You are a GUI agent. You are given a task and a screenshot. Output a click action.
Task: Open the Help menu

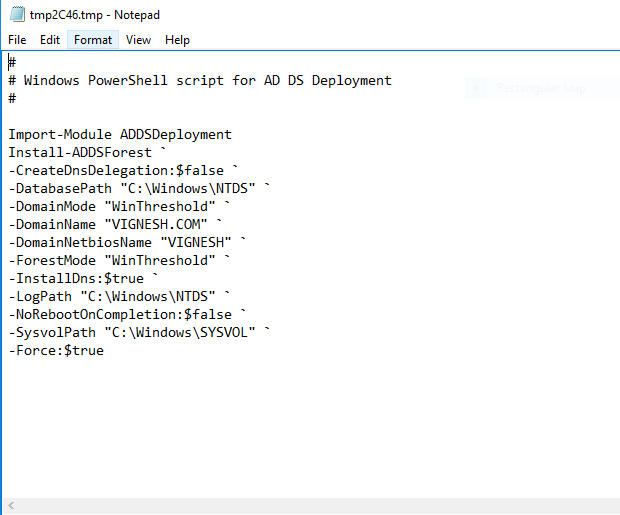click(177, 40)
